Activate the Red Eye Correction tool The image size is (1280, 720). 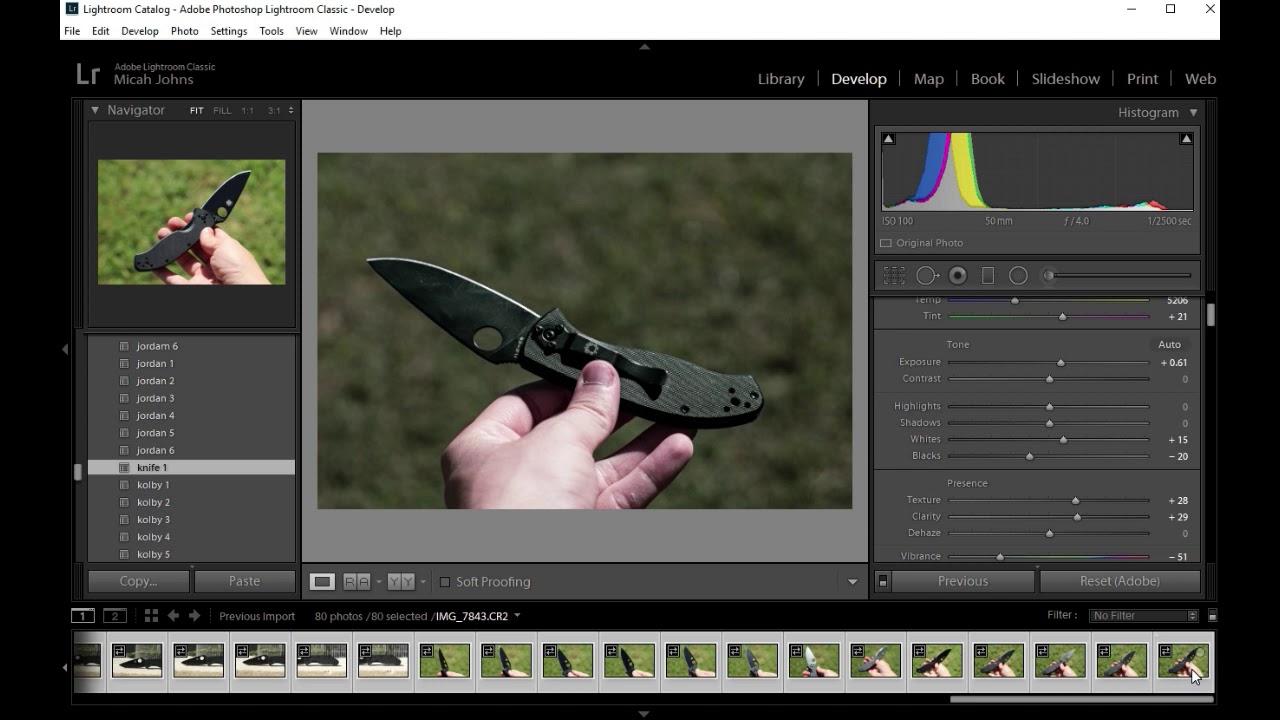point(958,275)
